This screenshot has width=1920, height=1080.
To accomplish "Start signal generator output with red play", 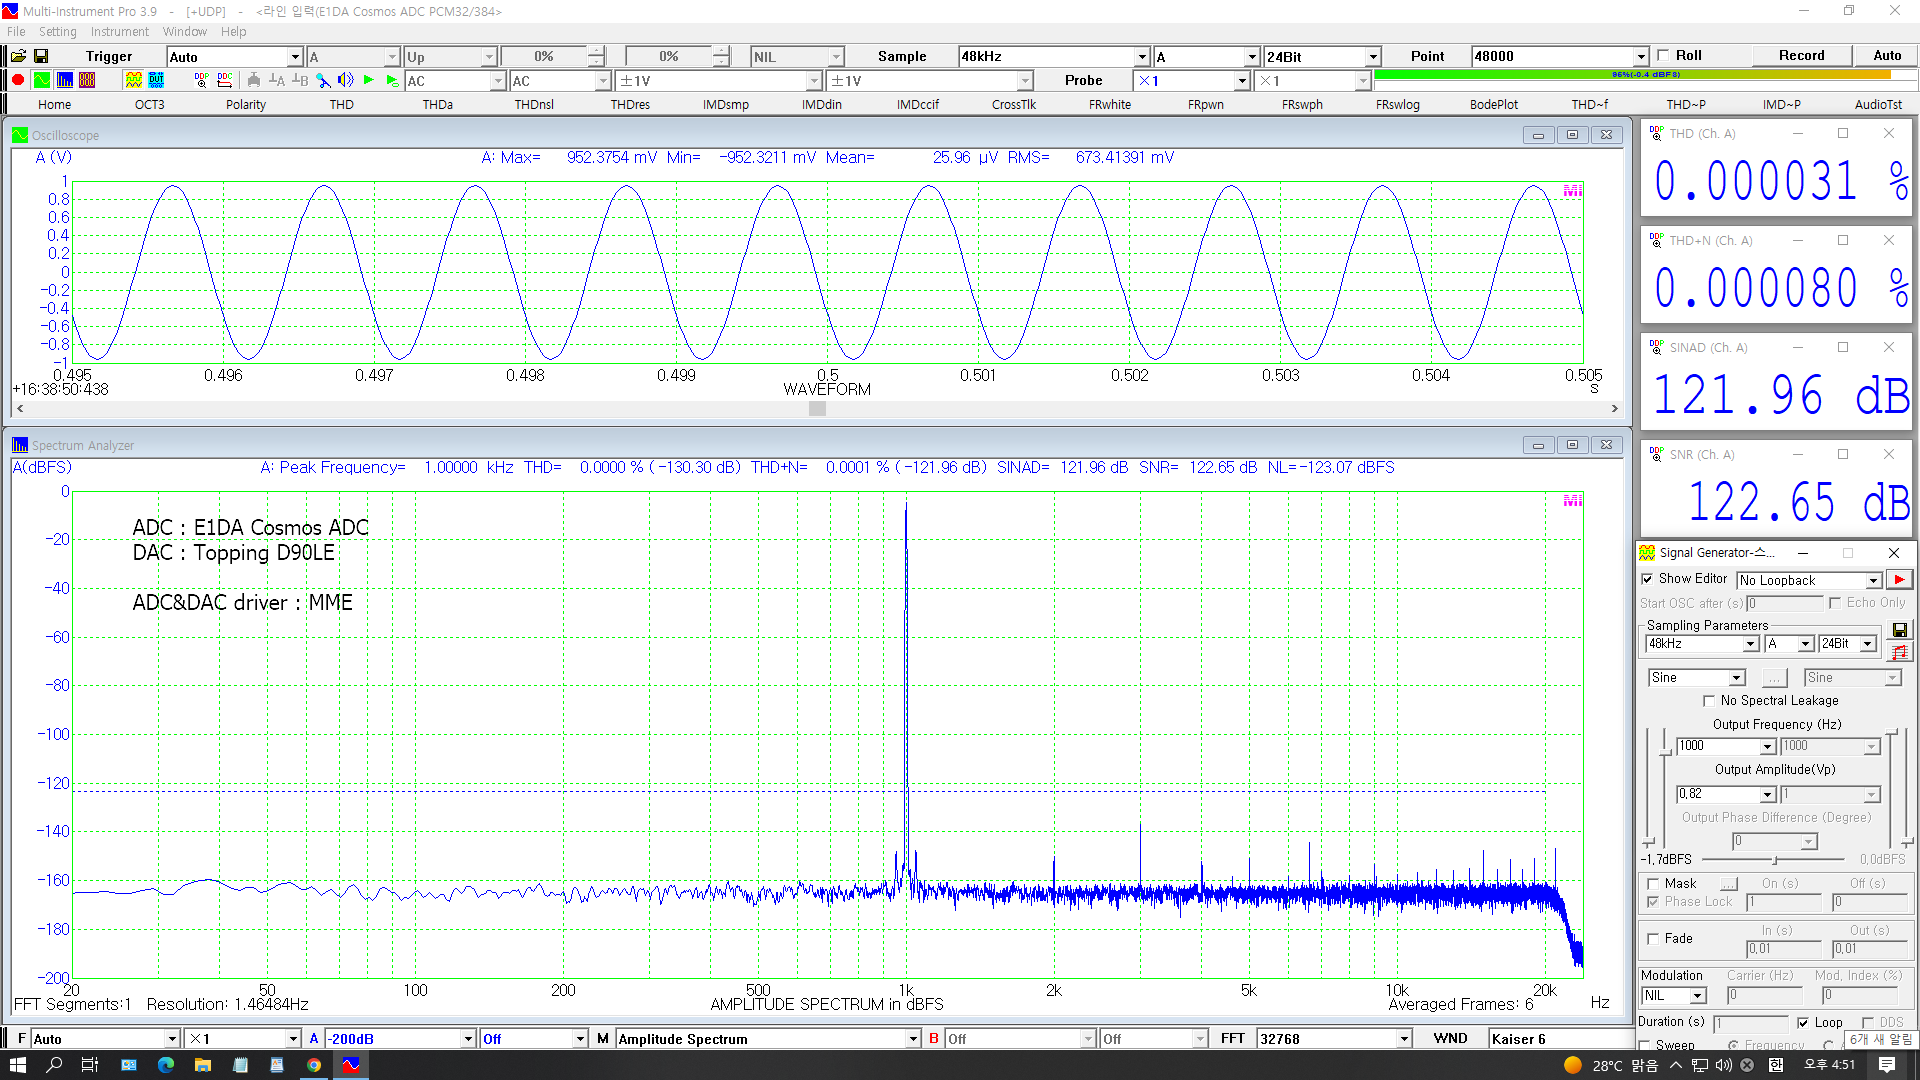I will (x=1899, y=580).
